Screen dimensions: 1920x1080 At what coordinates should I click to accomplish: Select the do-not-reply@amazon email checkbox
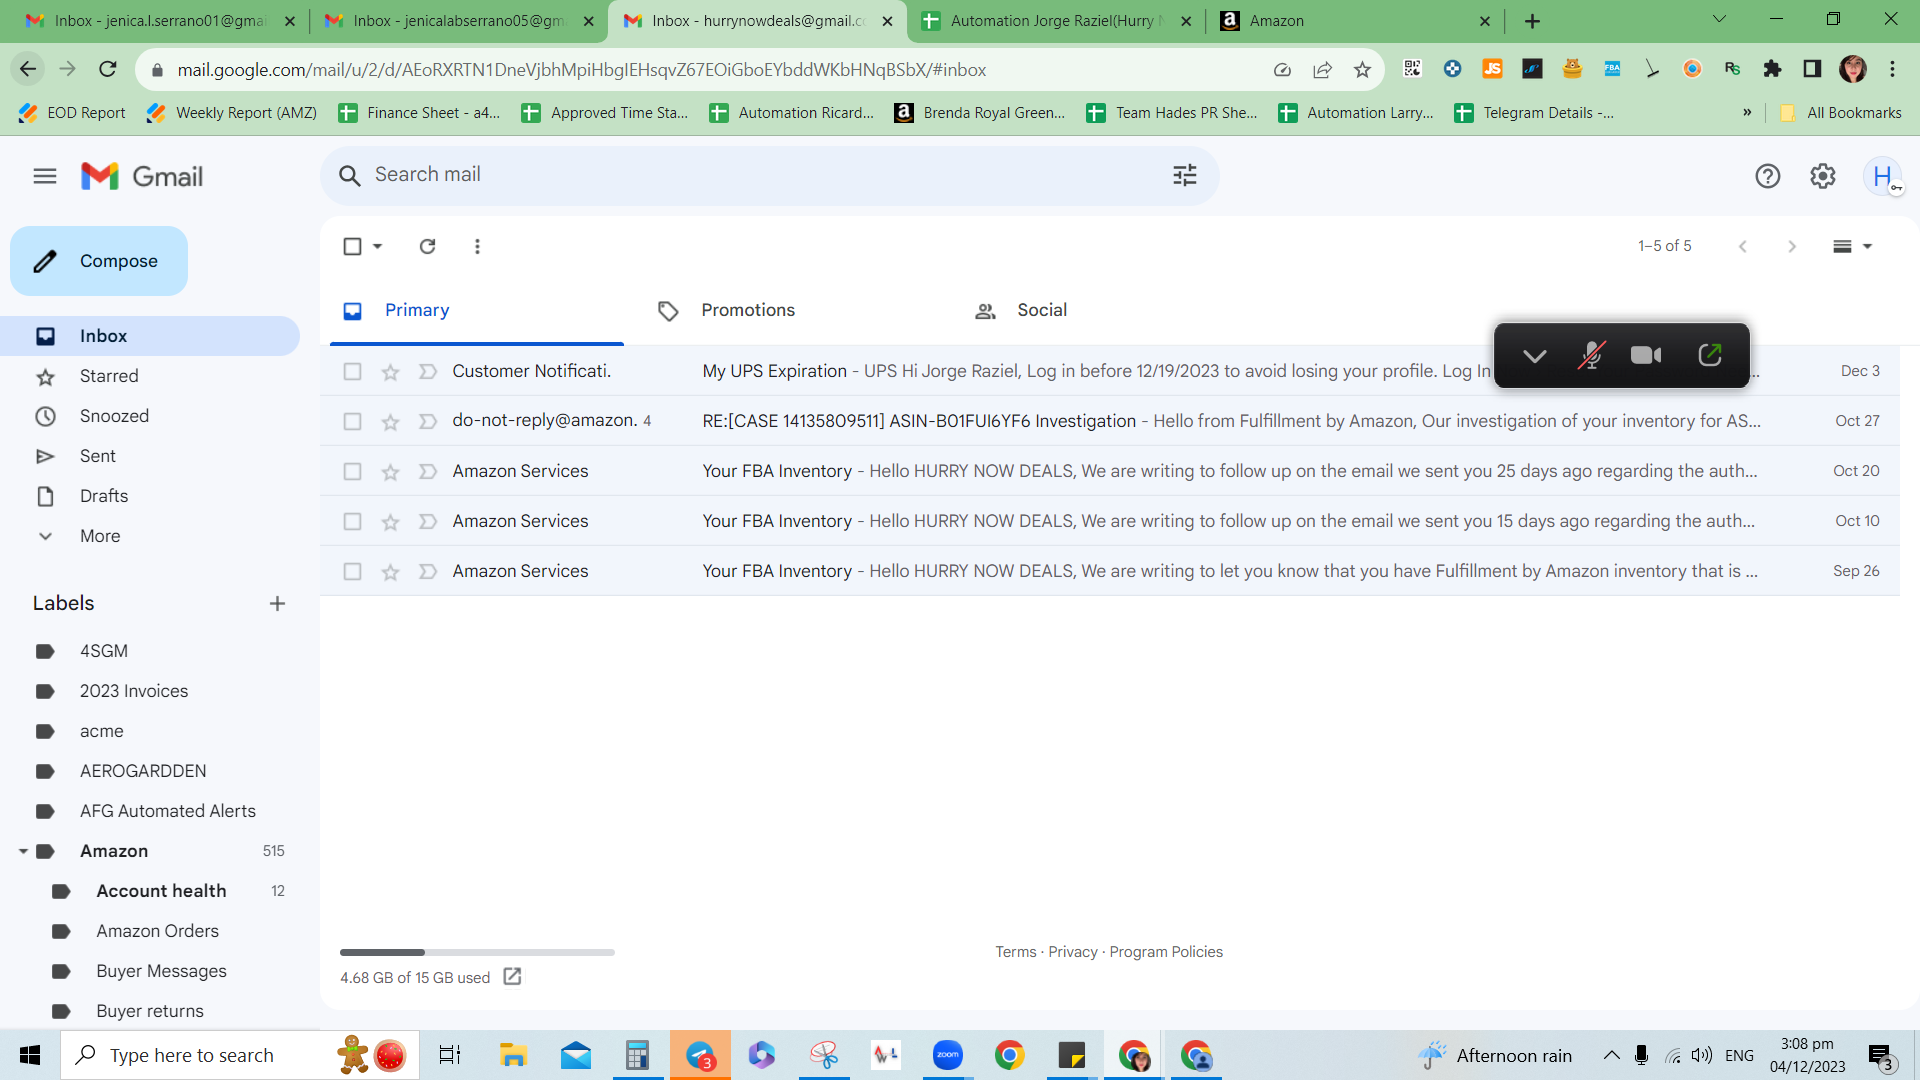pyautogui.click(x=352, y=421)
